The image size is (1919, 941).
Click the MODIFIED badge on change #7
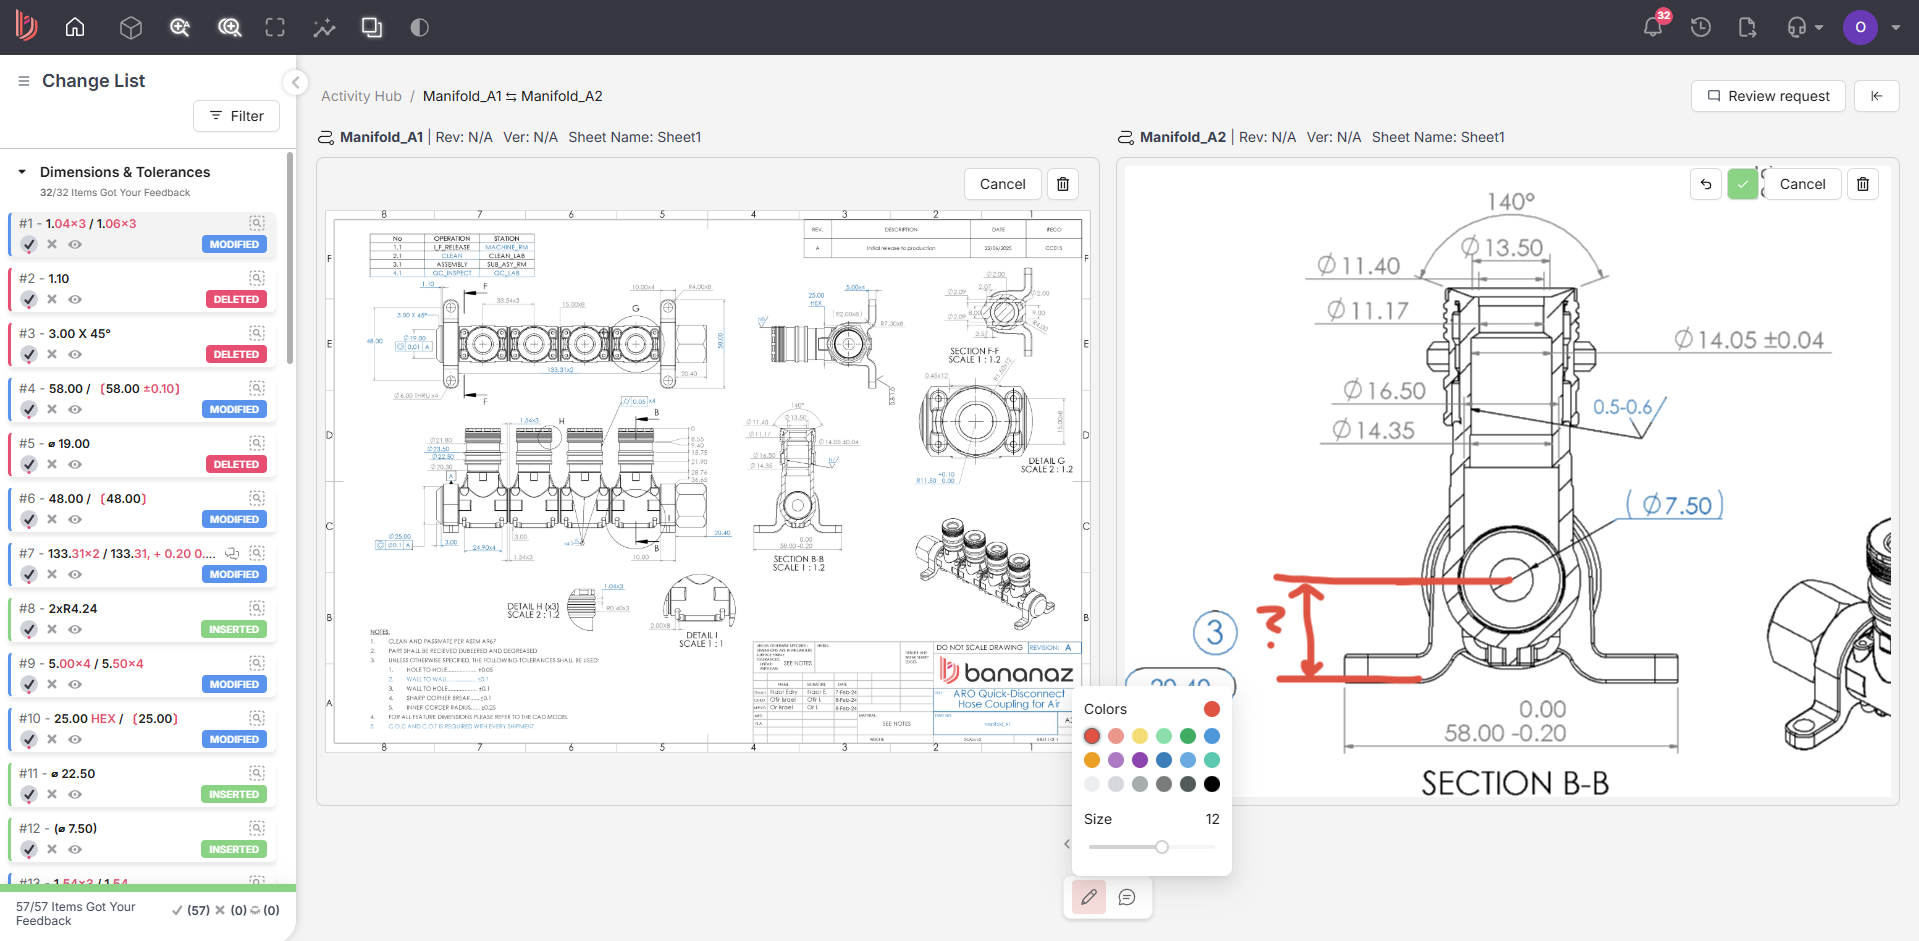coord(234,574)
